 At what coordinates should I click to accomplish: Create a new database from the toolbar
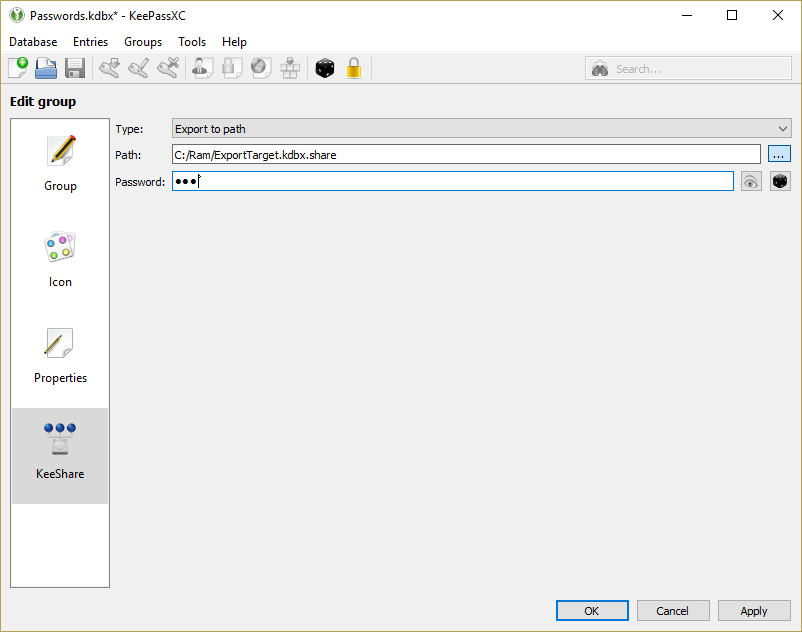click(x=17, y=67)
